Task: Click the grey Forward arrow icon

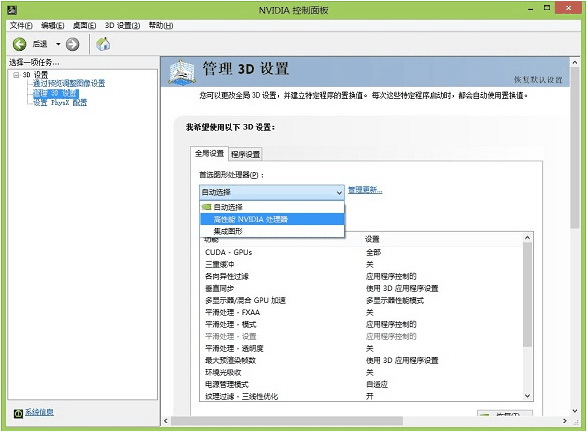Action: [x=73, y=44]
